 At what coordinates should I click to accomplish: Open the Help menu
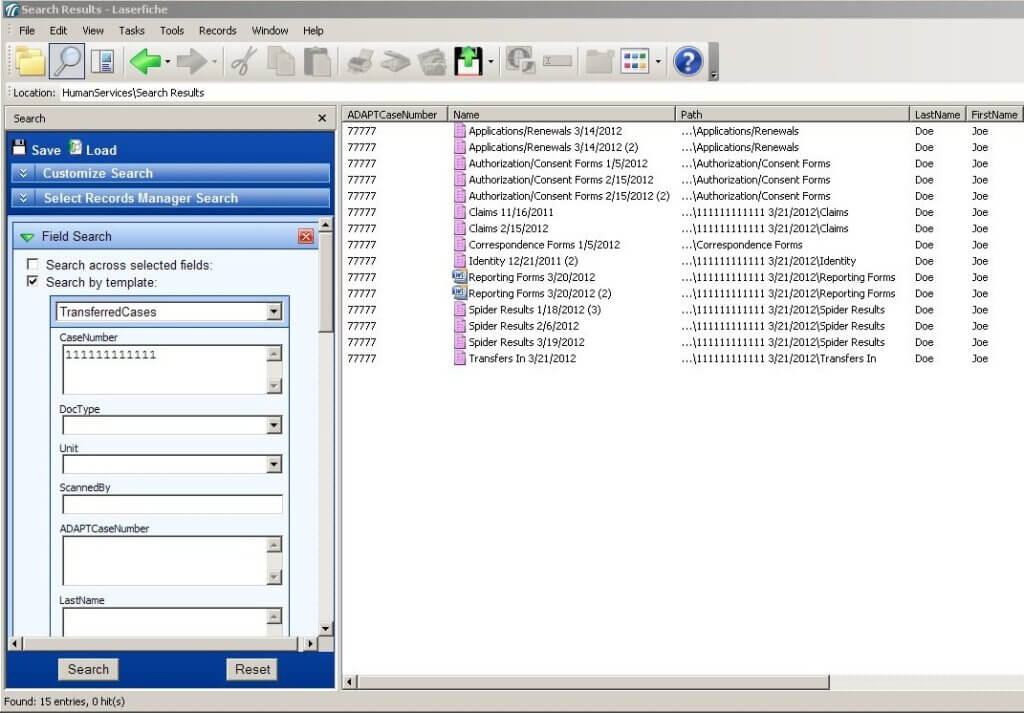pyautogui.click(x=313, y=31)
